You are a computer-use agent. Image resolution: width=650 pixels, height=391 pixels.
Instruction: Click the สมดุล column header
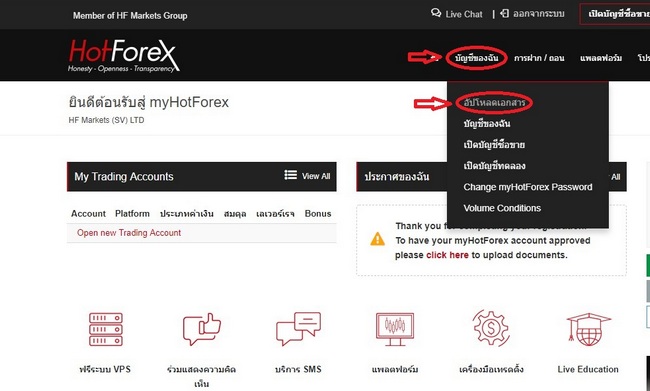235,214
